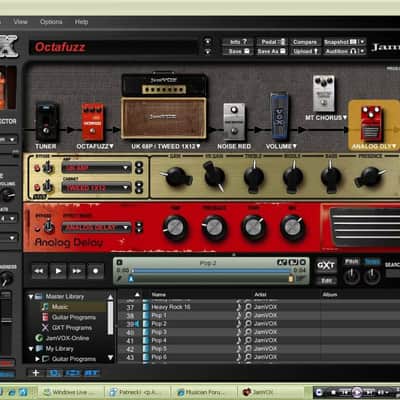Select Guitar Programs under Master Library
The image size is (400, 400).
coord(74,317)
